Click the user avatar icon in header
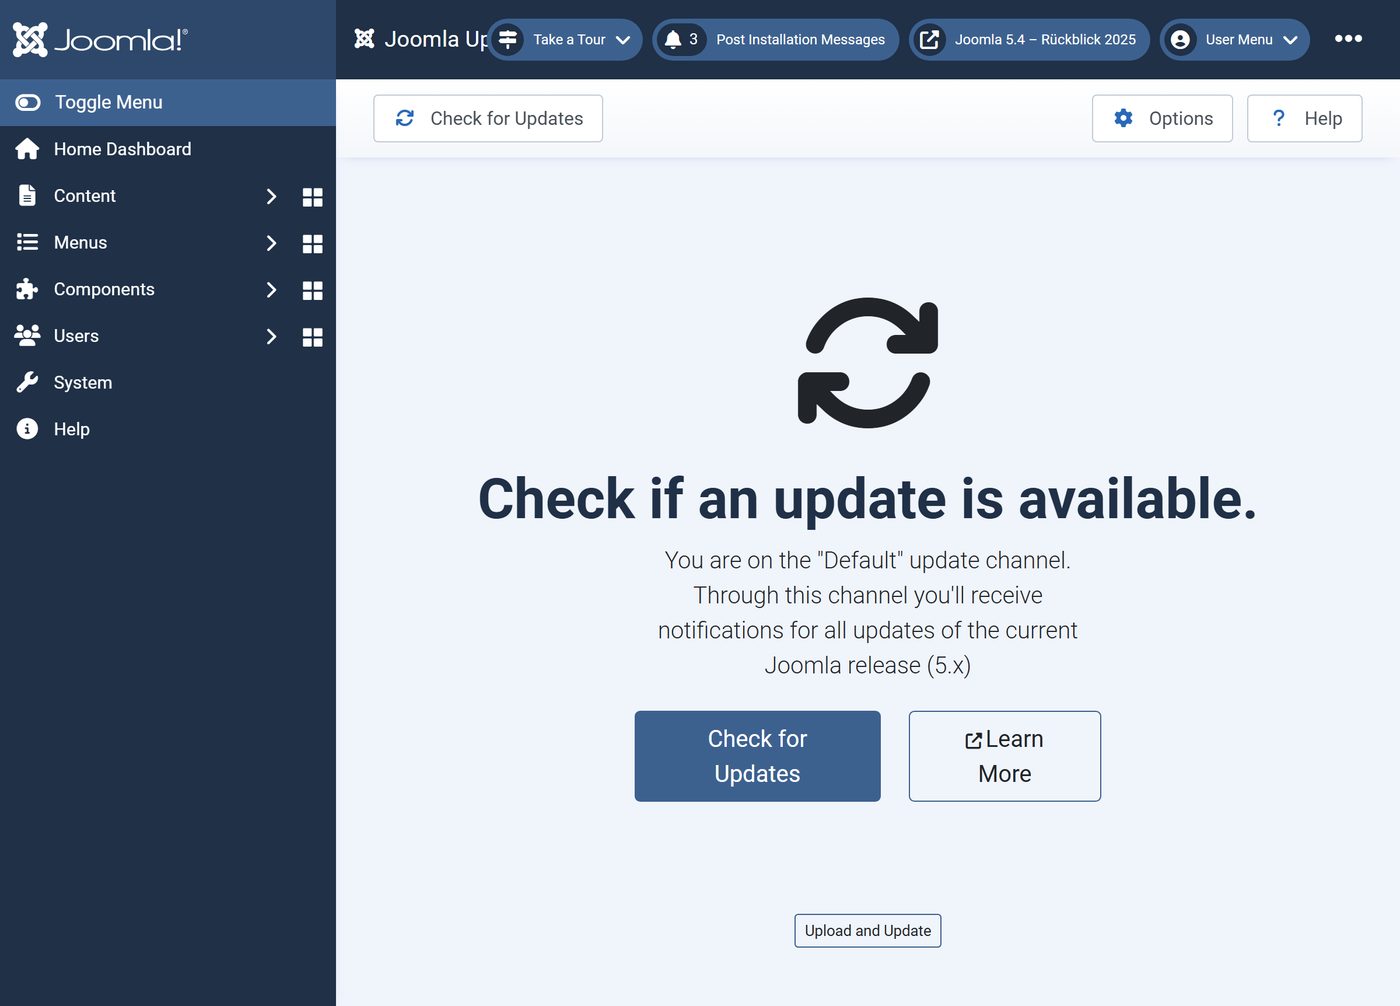Screen dimensions: 1400x1006 coord(1180,39)
